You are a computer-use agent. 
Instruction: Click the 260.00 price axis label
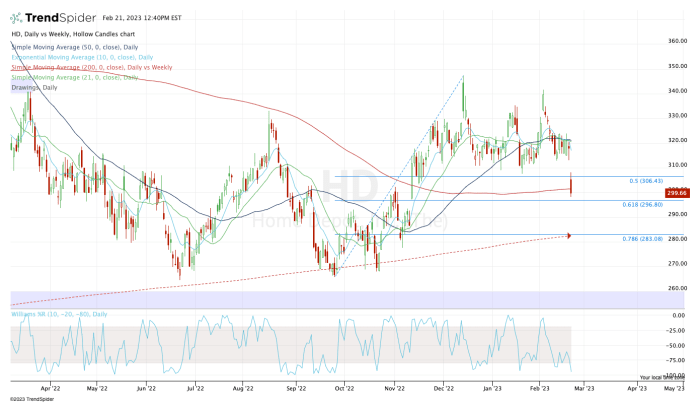click(677, 288)
